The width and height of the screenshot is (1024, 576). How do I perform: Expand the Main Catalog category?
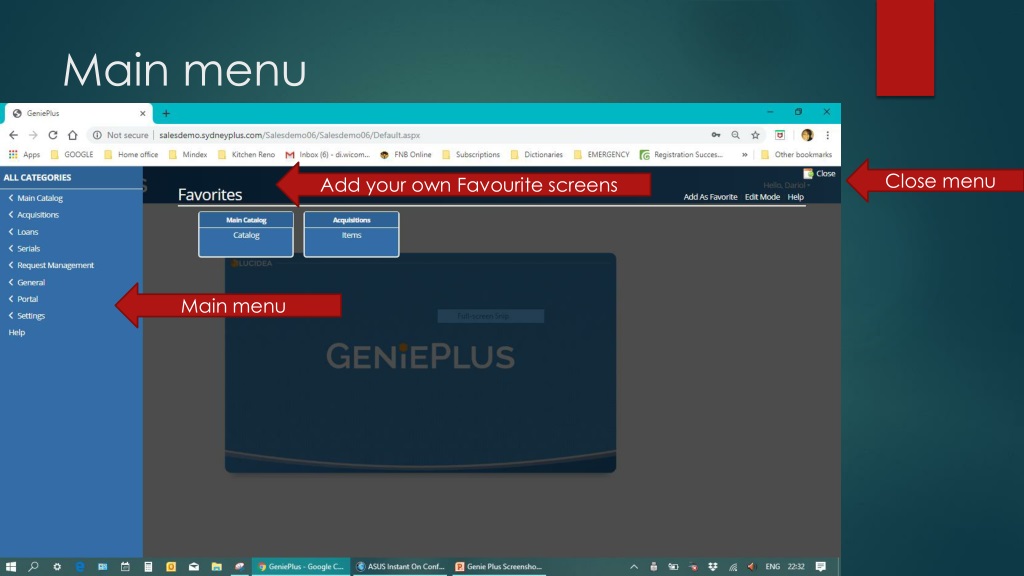click(x=36, y=198)
